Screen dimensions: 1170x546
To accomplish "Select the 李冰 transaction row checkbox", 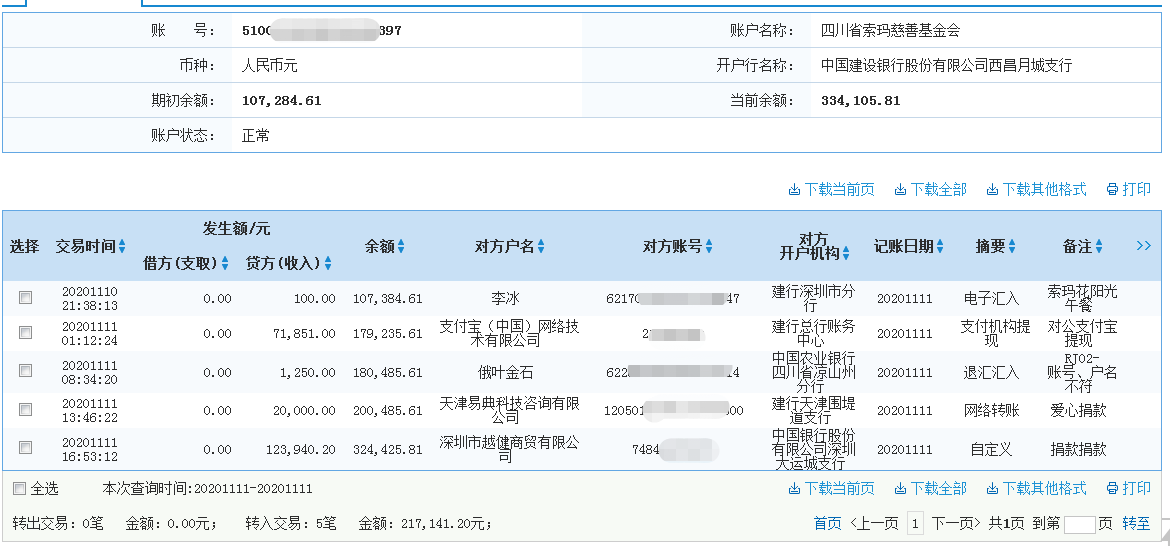I will [x=26, y=298].
